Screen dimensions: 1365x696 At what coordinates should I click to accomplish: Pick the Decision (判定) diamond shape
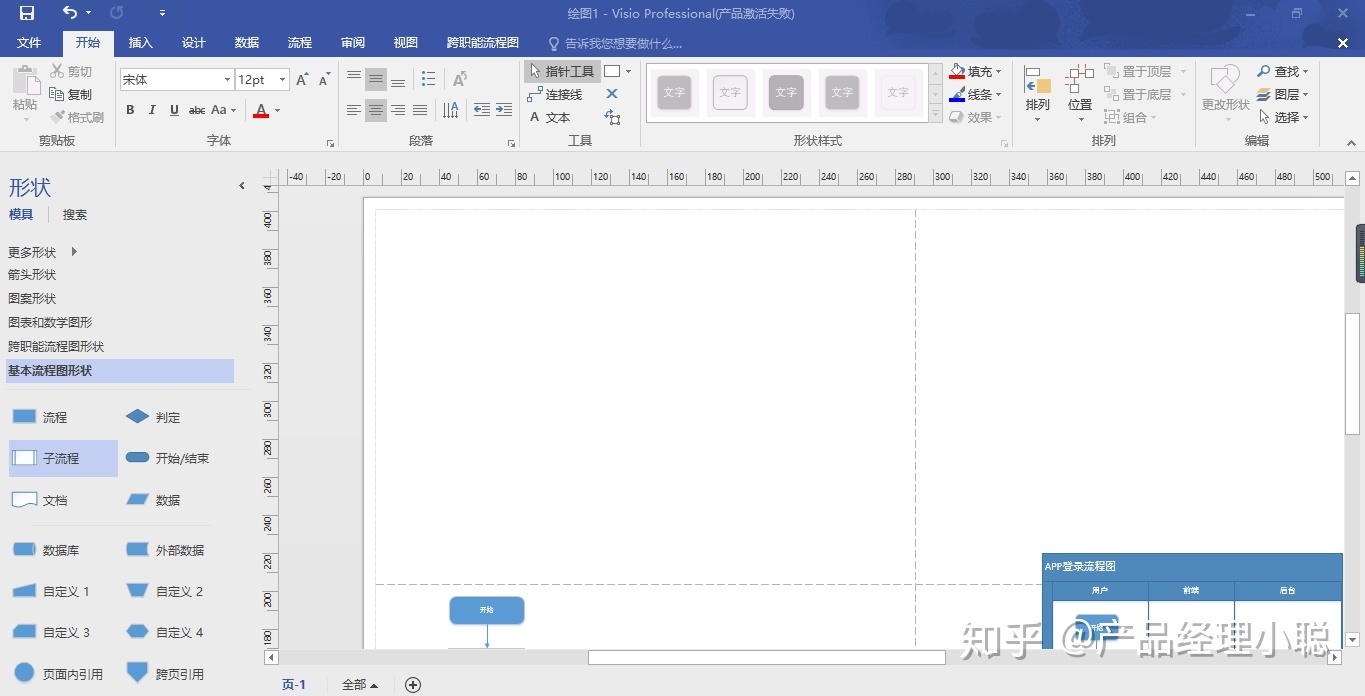[153, 417]
